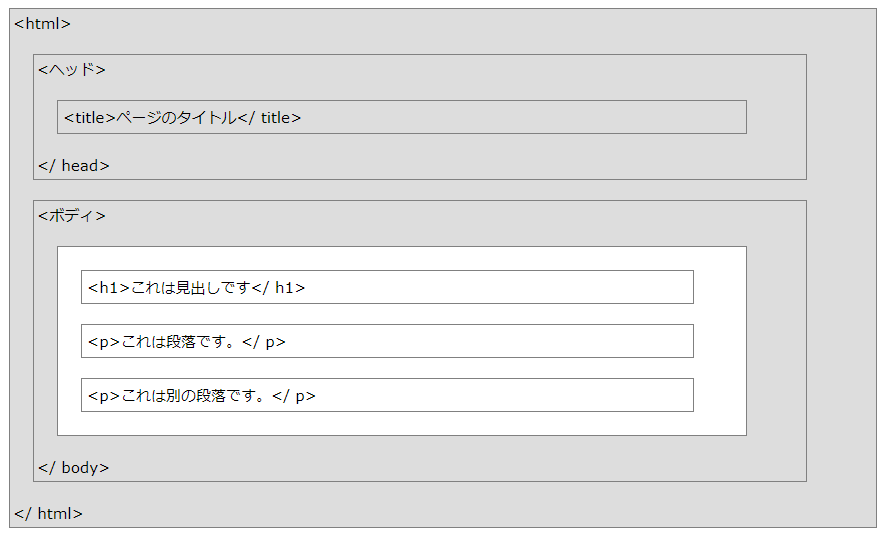Click the h1 box これは見出しです
This screenshot has width=885, height=536.
pos(387,287)
